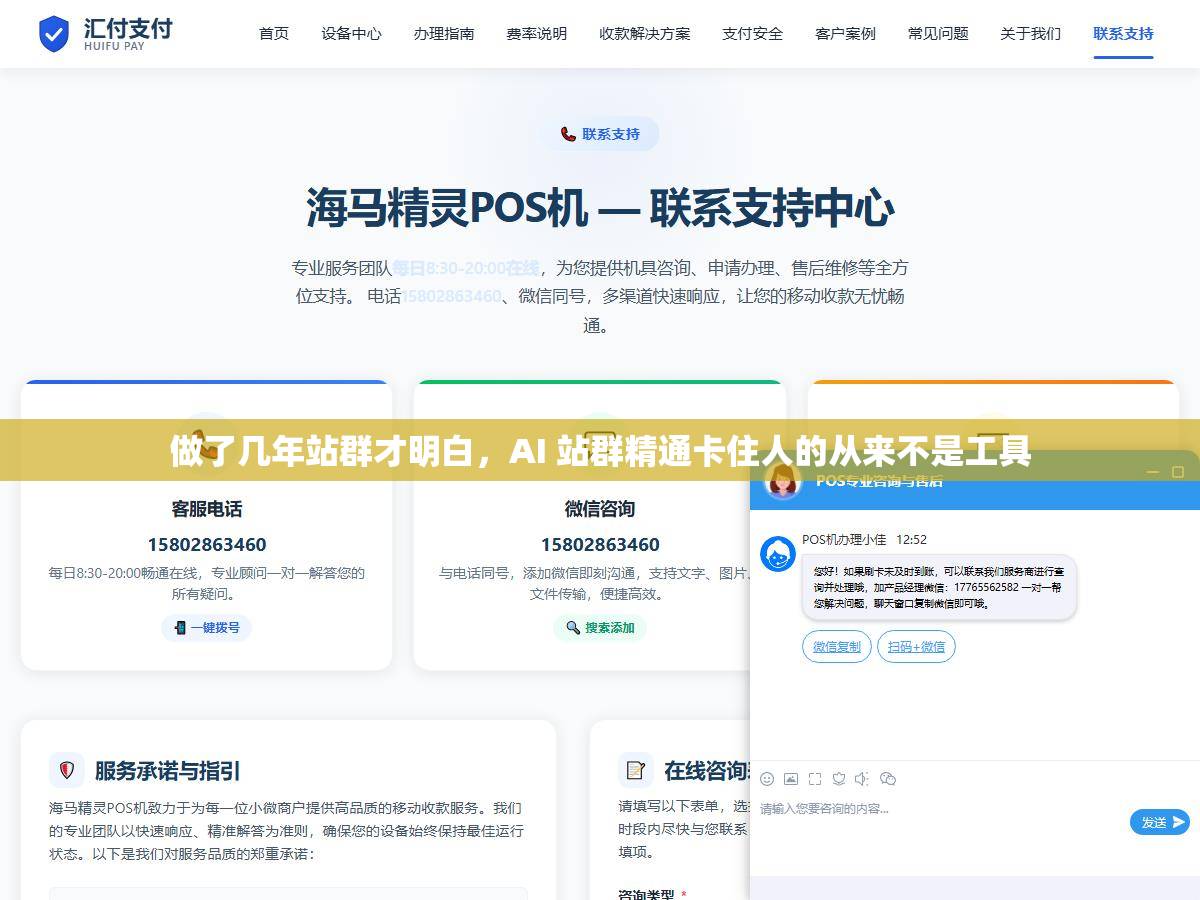Click the 微信咨询 card heading

pos(600,509)
